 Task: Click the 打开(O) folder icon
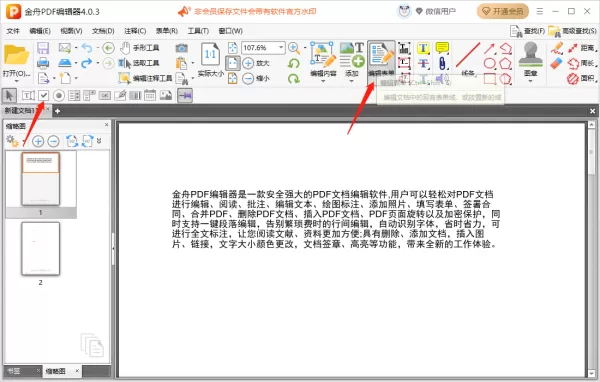16,56
